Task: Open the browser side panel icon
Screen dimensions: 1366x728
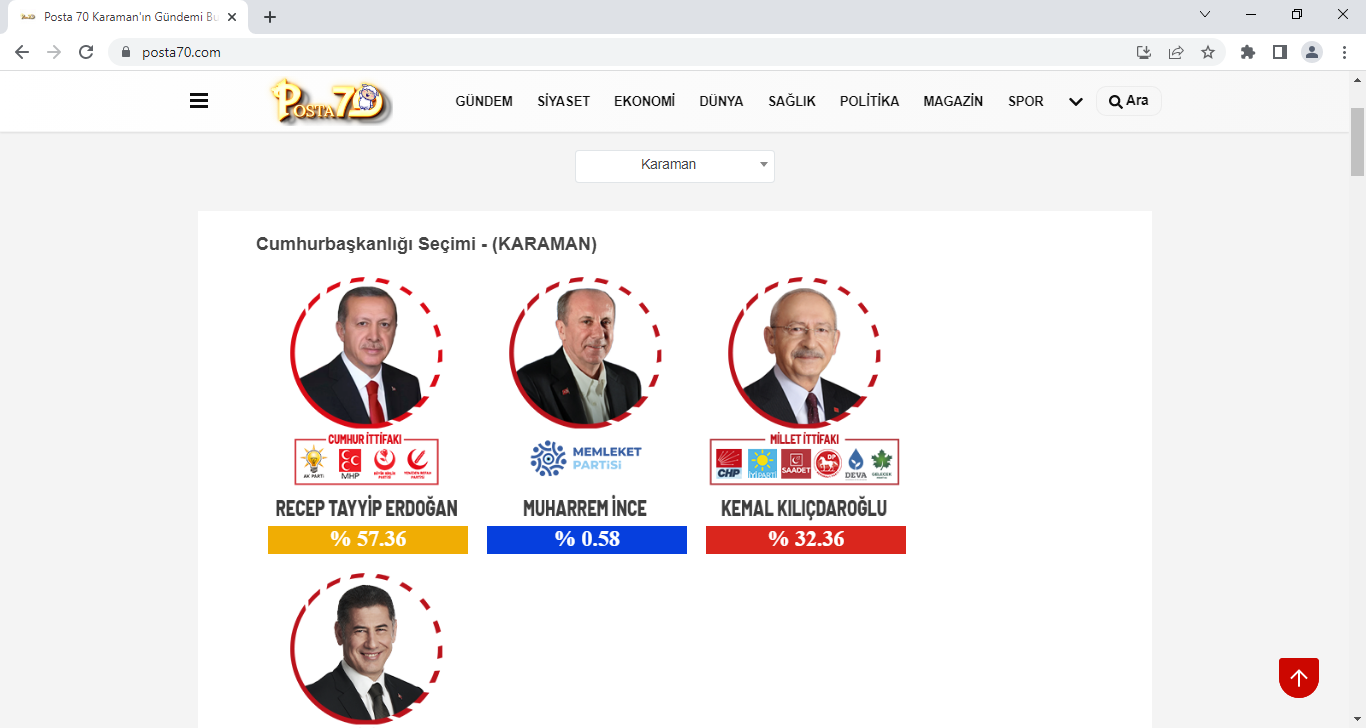Action: (x=1279, y=52)
